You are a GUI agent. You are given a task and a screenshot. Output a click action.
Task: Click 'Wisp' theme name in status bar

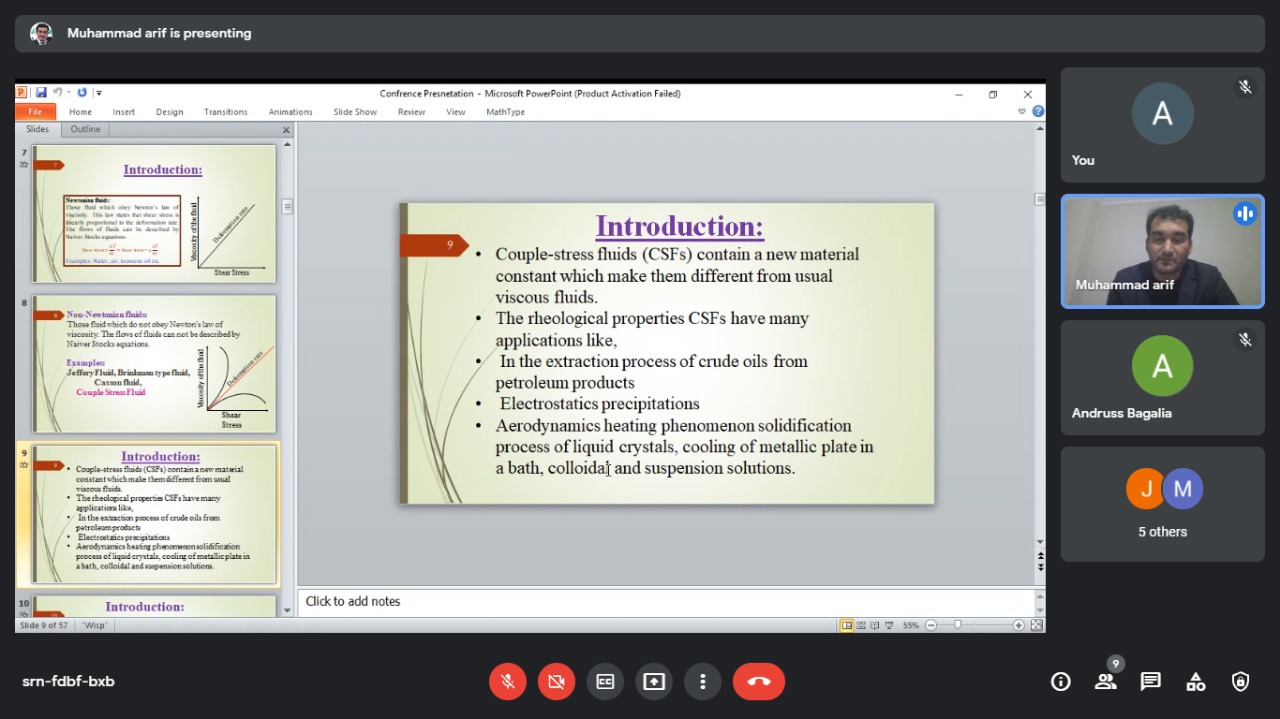(95, 625)
